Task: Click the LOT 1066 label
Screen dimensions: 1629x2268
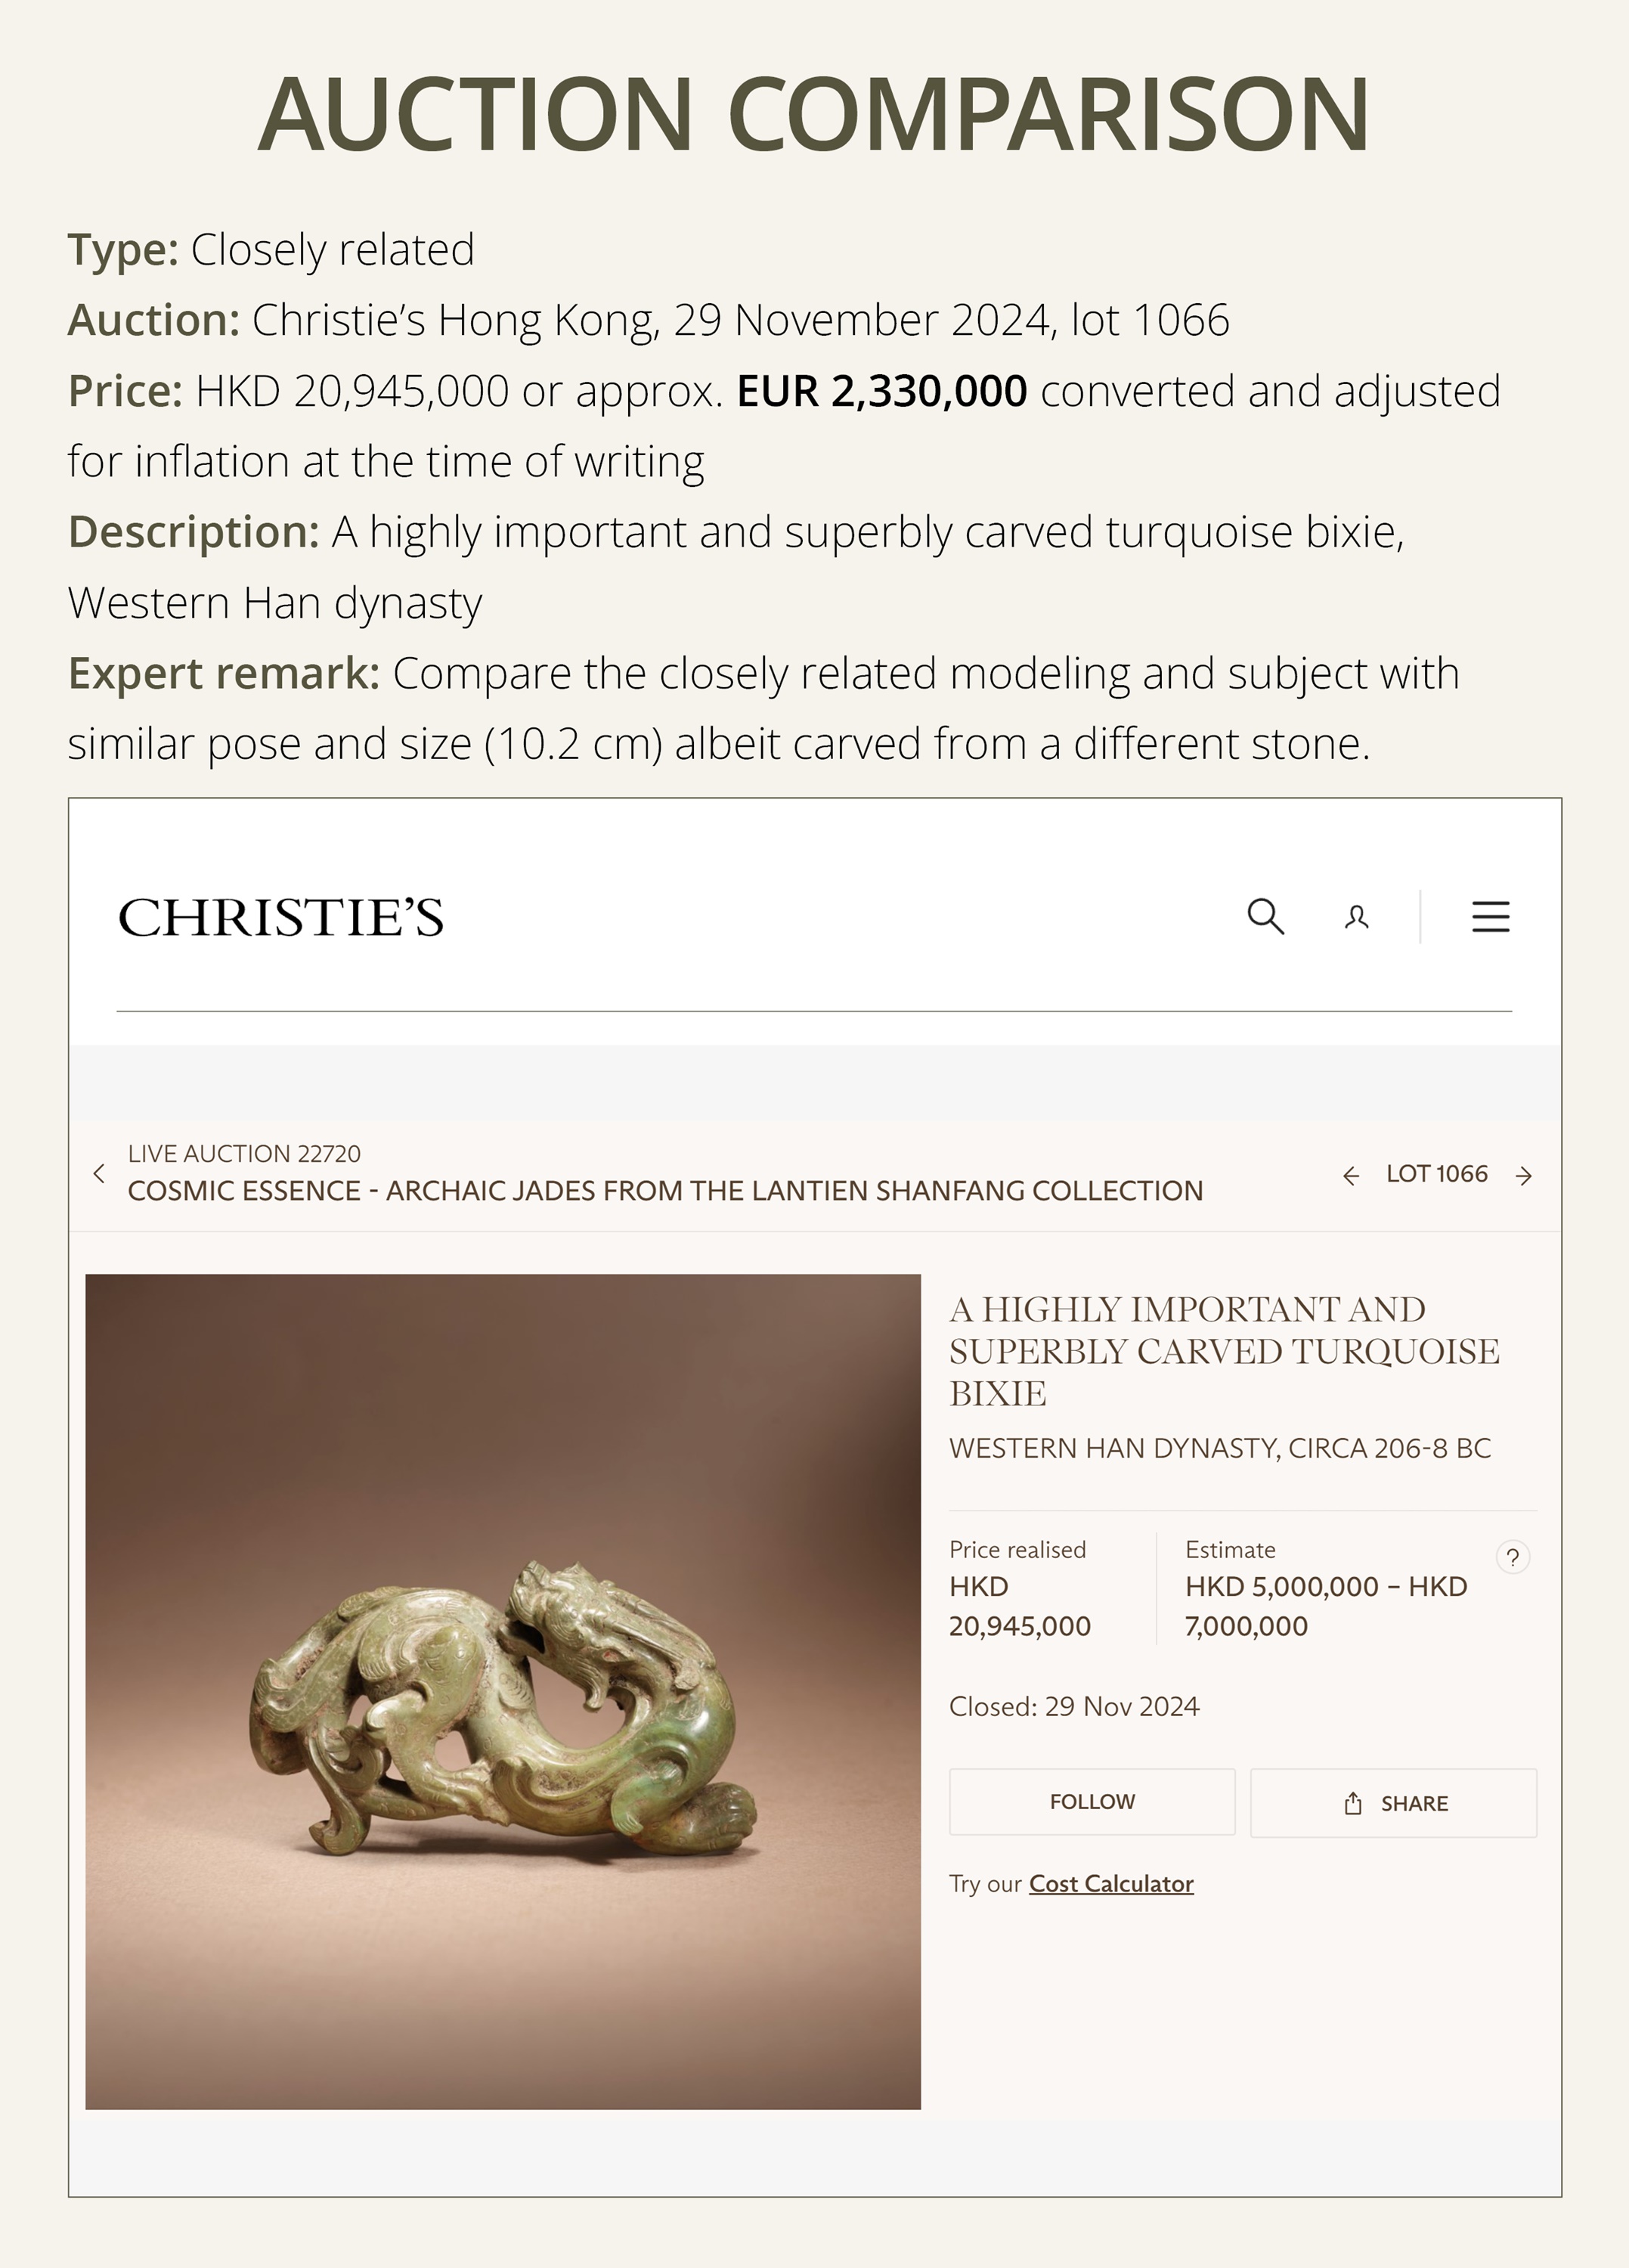Action: point(1437,1174)
